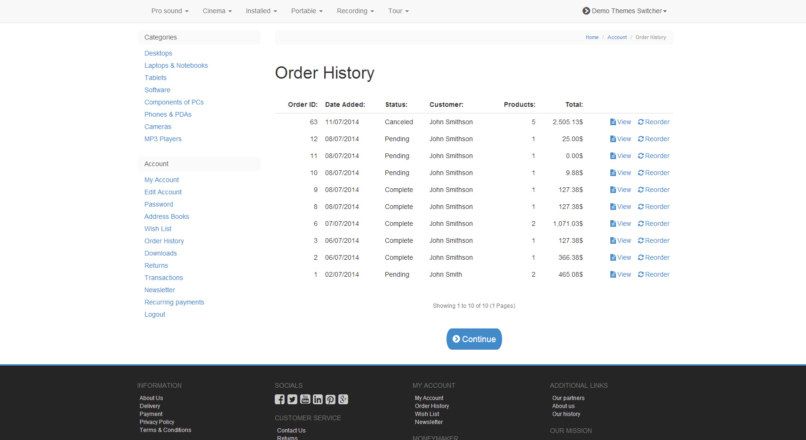Open Newsletter in sidebar
The image size is (806, 440).
tap(160, 290)
